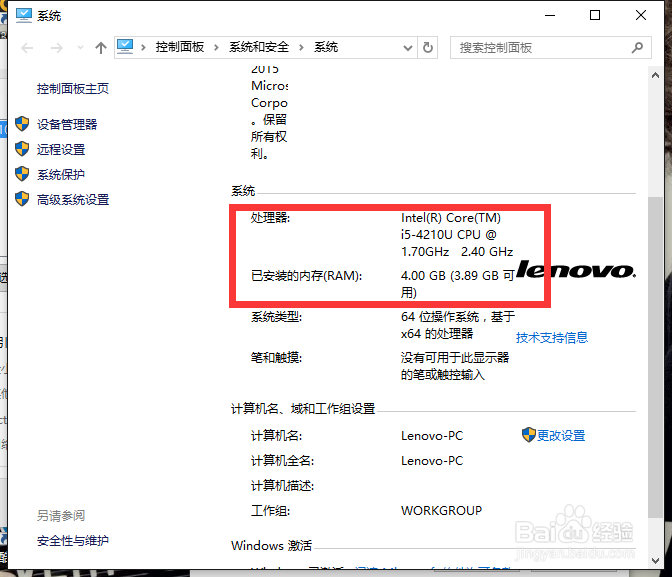Open 控制面板主页 link
Image resolution: width=672 pixels, height=577 pixels.
pyautogui.click(x=73, y=89)
